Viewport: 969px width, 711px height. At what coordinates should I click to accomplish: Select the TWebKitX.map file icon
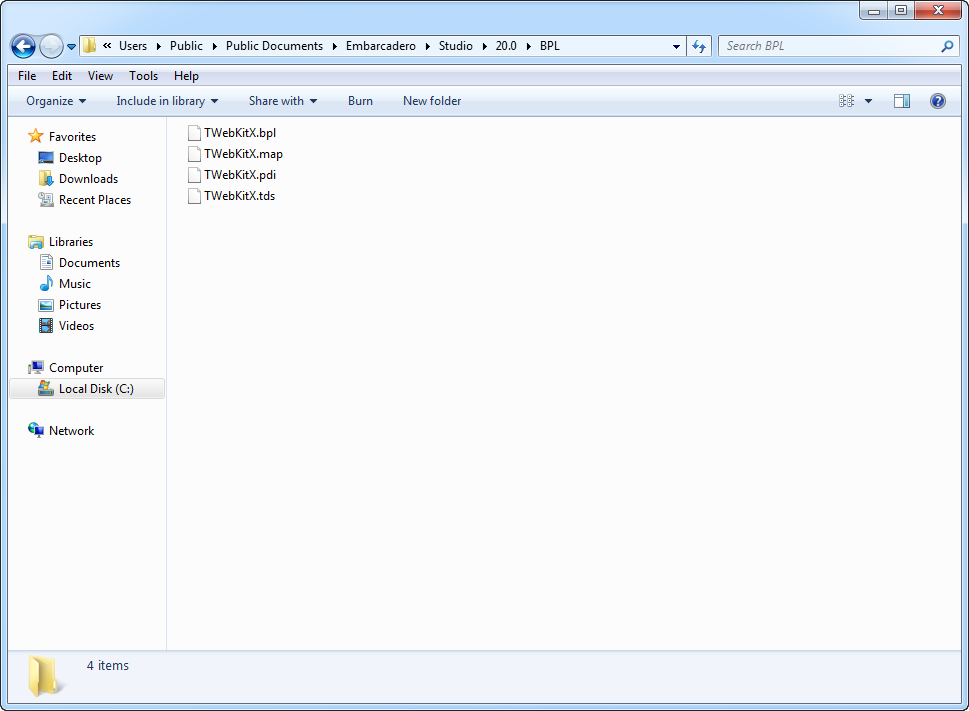(x=194, y=154)
